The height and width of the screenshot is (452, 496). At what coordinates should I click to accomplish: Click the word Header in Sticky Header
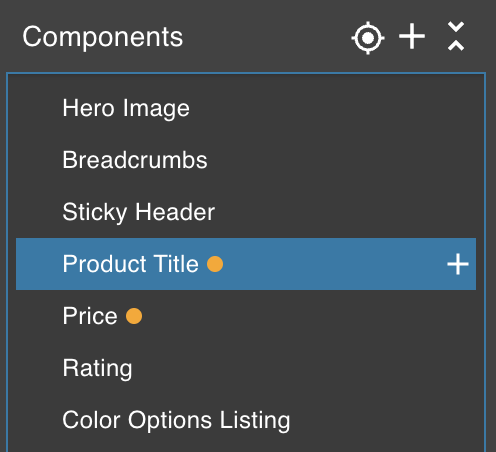(x=175, y=212)
